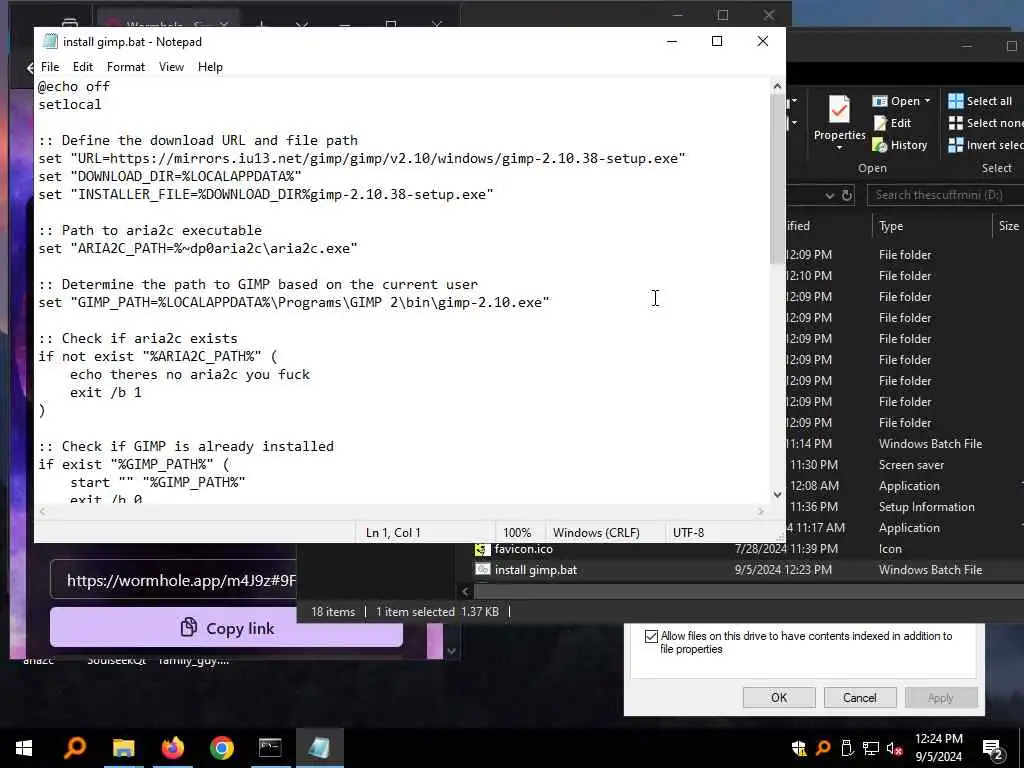Toggle Allow files to have contents indexed checkbox
This screenshot has height=768, width=1024.
coord(651,636)
